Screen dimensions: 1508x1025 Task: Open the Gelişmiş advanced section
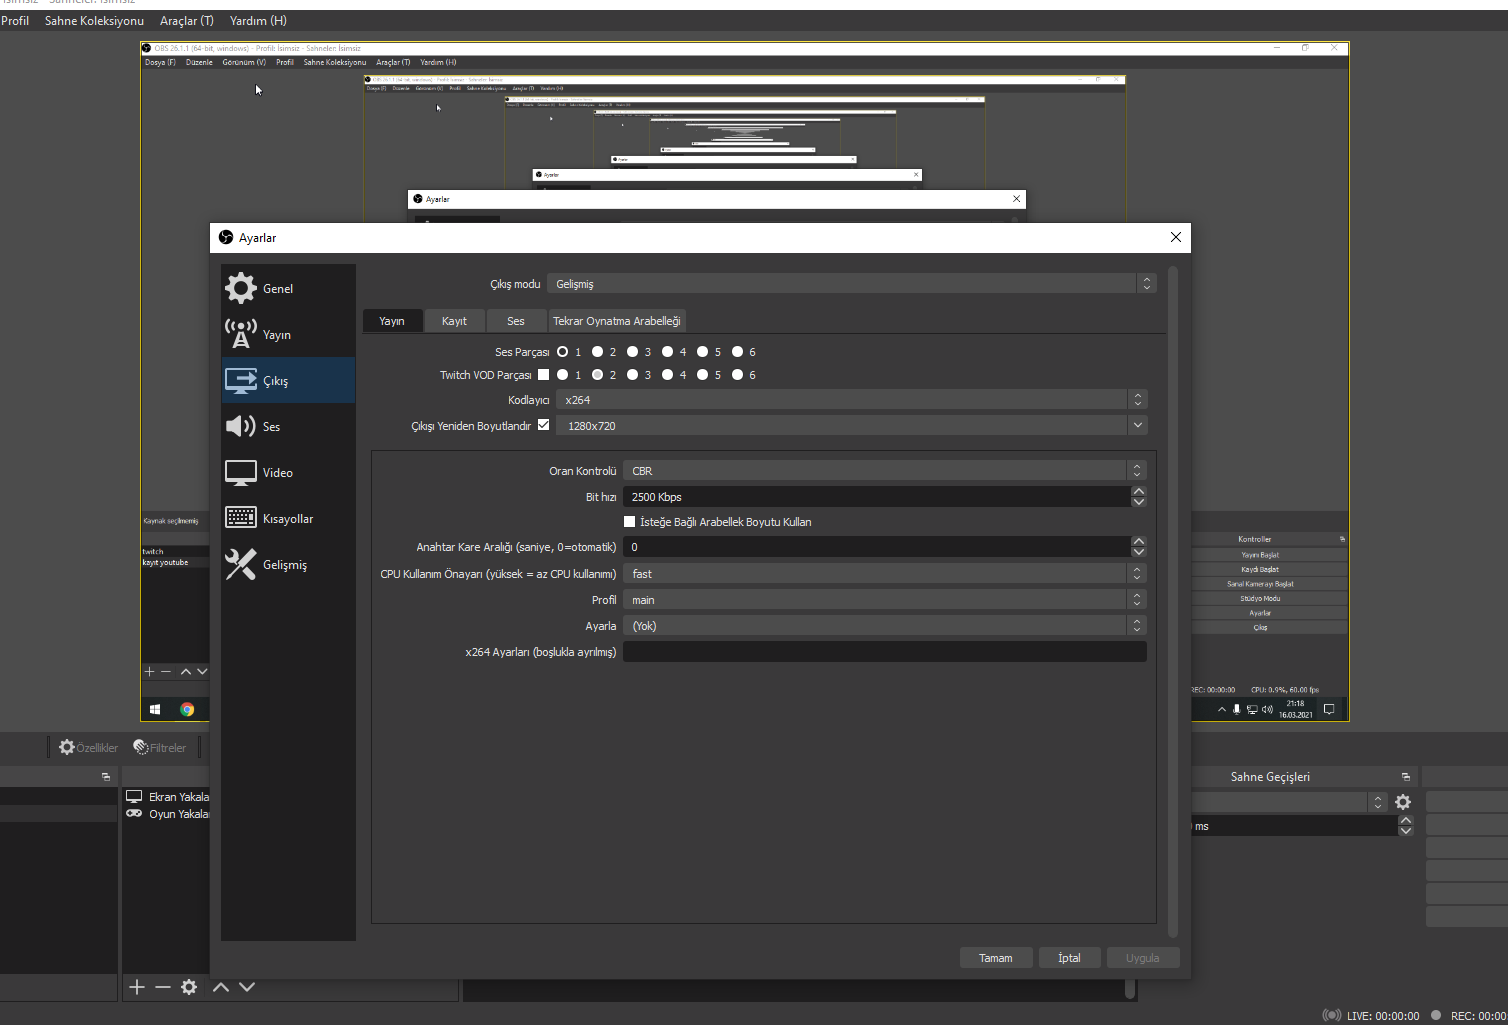click(288, 564)
